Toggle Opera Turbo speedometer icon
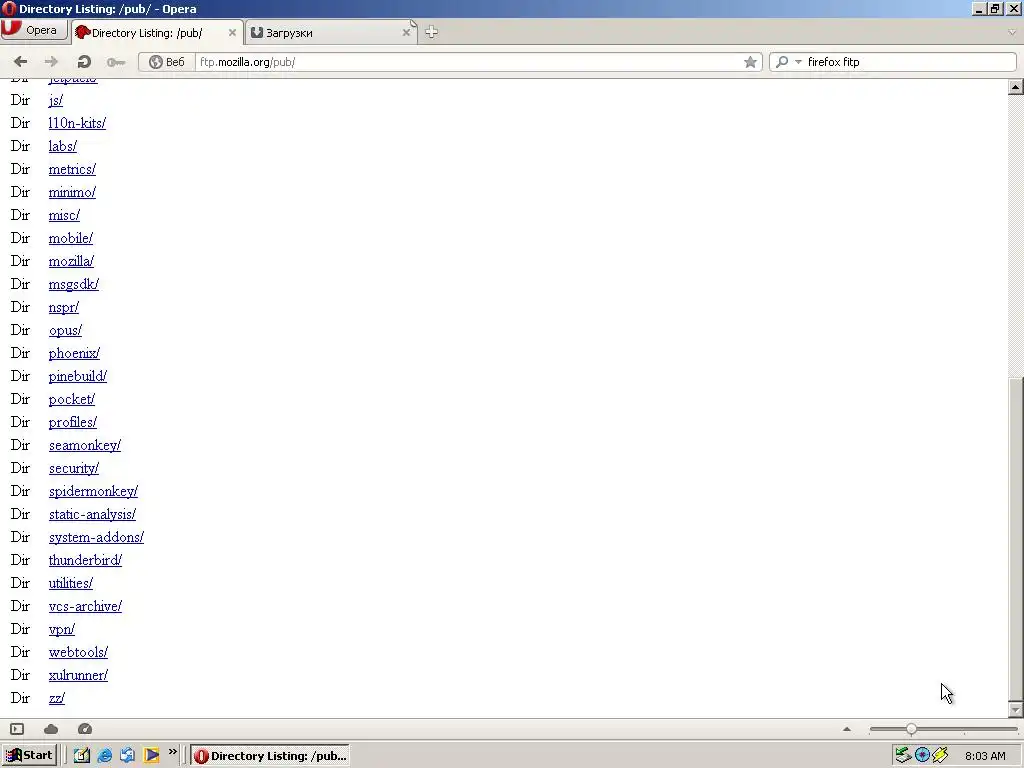 coord(85,729)
